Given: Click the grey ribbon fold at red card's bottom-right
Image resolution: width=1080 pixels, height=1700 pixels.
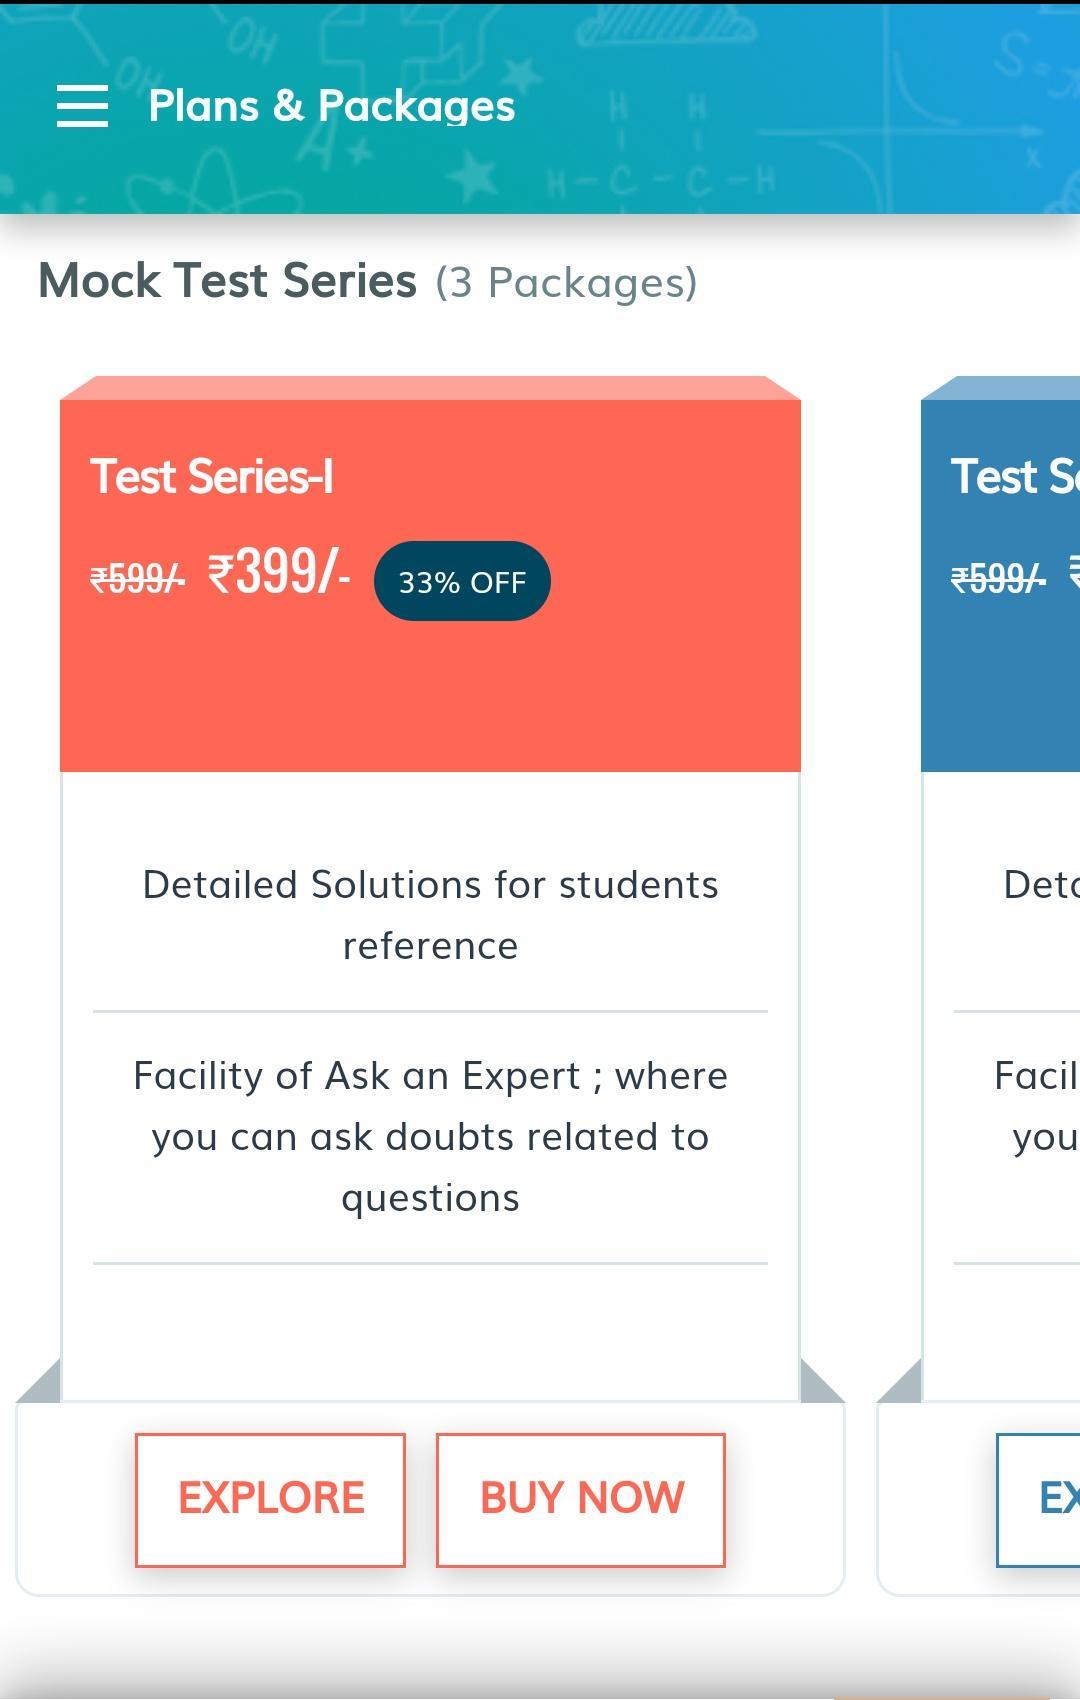Looking at the screenshot, I should click(x=820, y=1382).
